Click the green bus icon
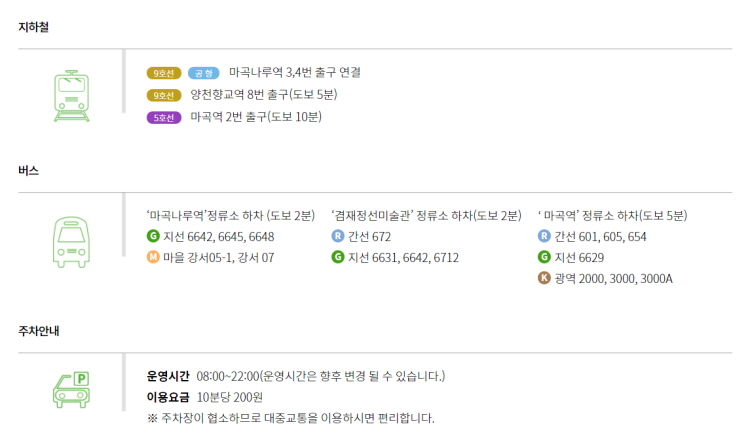The image size is (750, 437). [71, 242]
